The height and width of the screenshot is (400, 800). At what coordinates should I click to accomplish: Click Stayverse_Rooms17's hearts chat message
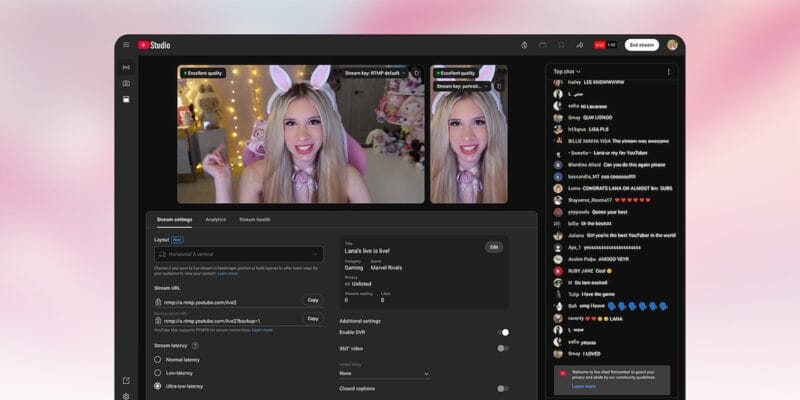[x=609, y=200]
